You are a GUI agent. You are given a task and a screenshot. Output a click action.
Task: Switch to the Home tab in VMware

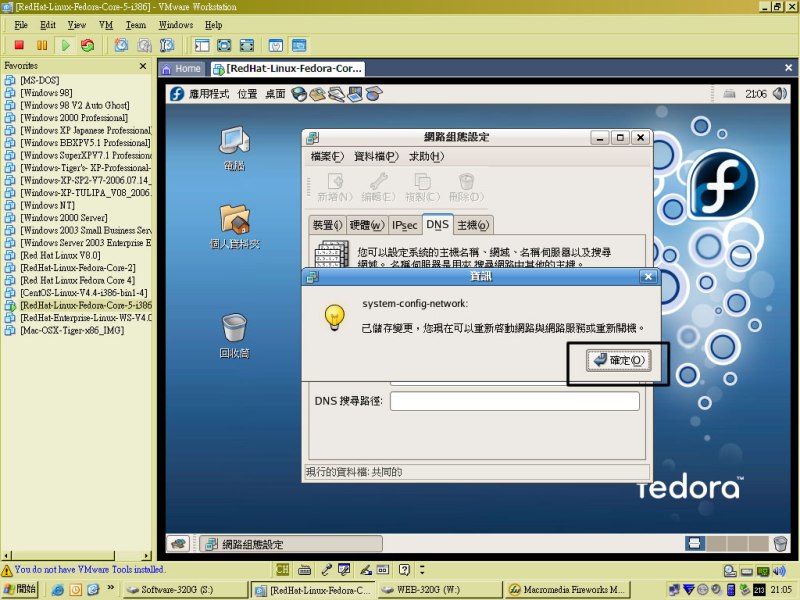[x=182, y=69]
